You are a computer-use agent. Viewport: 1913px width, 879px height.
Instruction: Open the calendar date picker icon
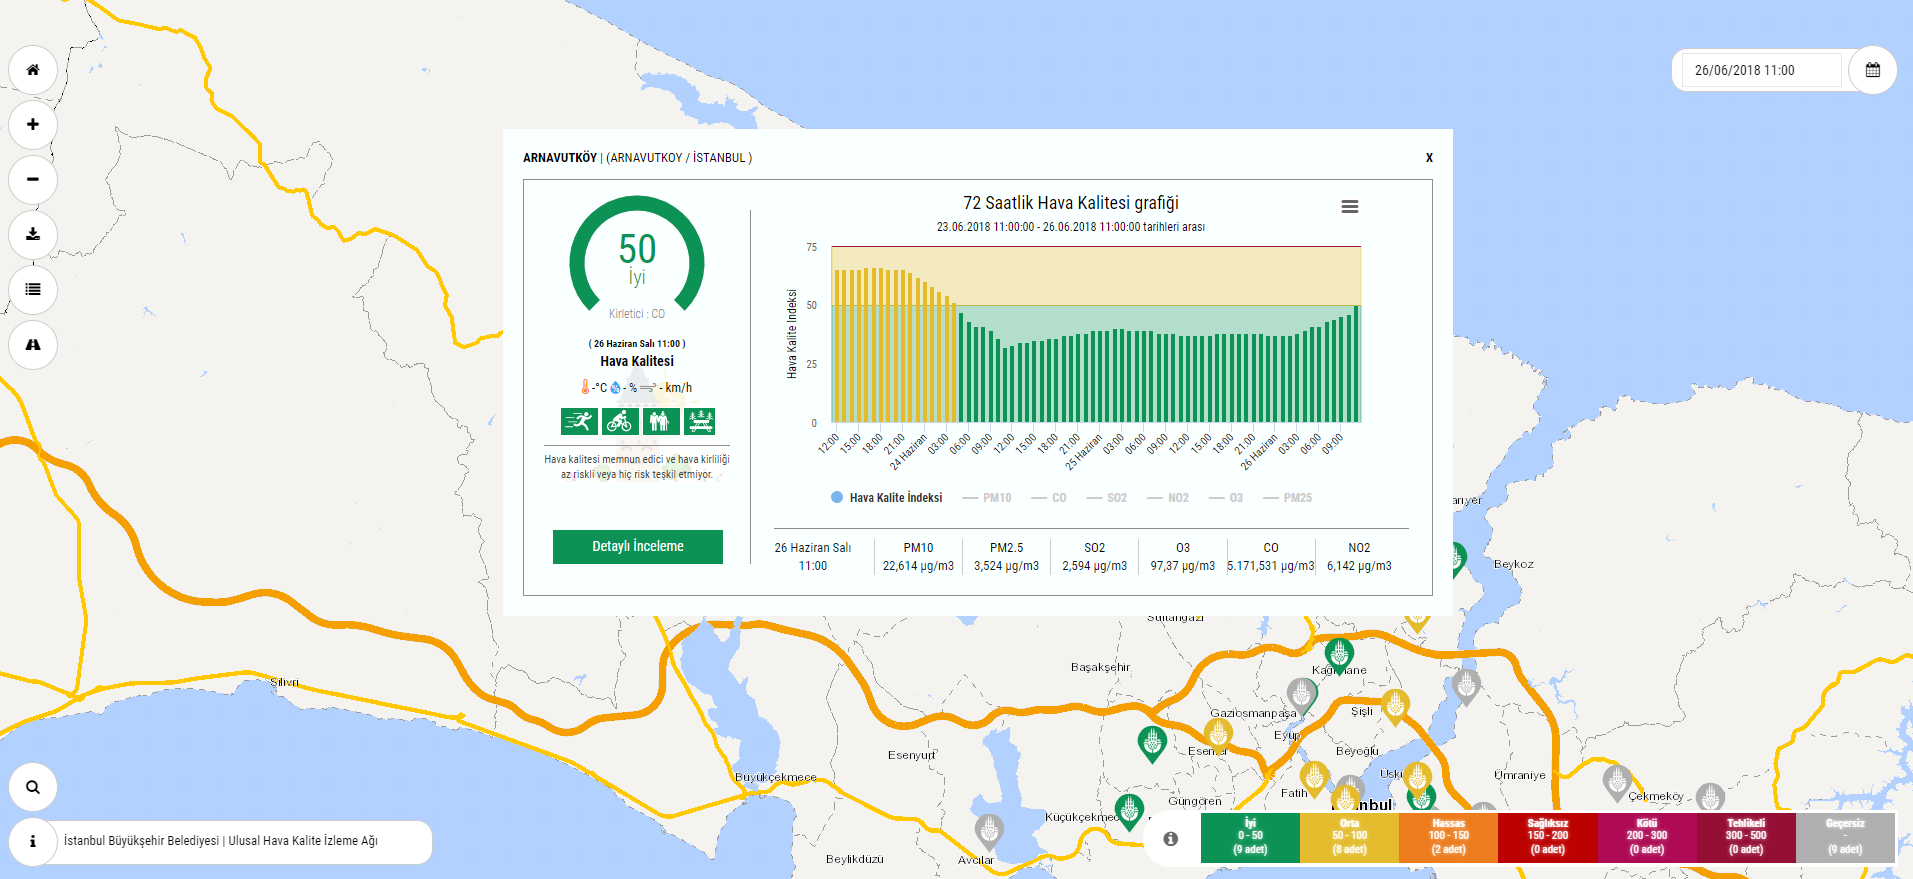[x=1872, y=70]
